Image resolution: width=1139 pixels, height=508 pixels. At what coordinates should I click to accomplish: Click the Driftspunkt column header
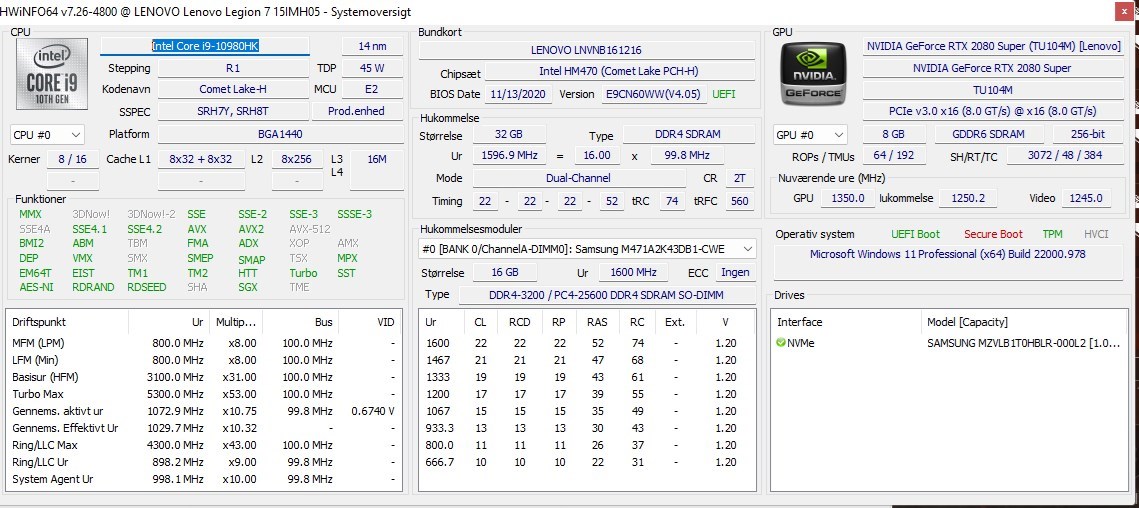point(68,322)
